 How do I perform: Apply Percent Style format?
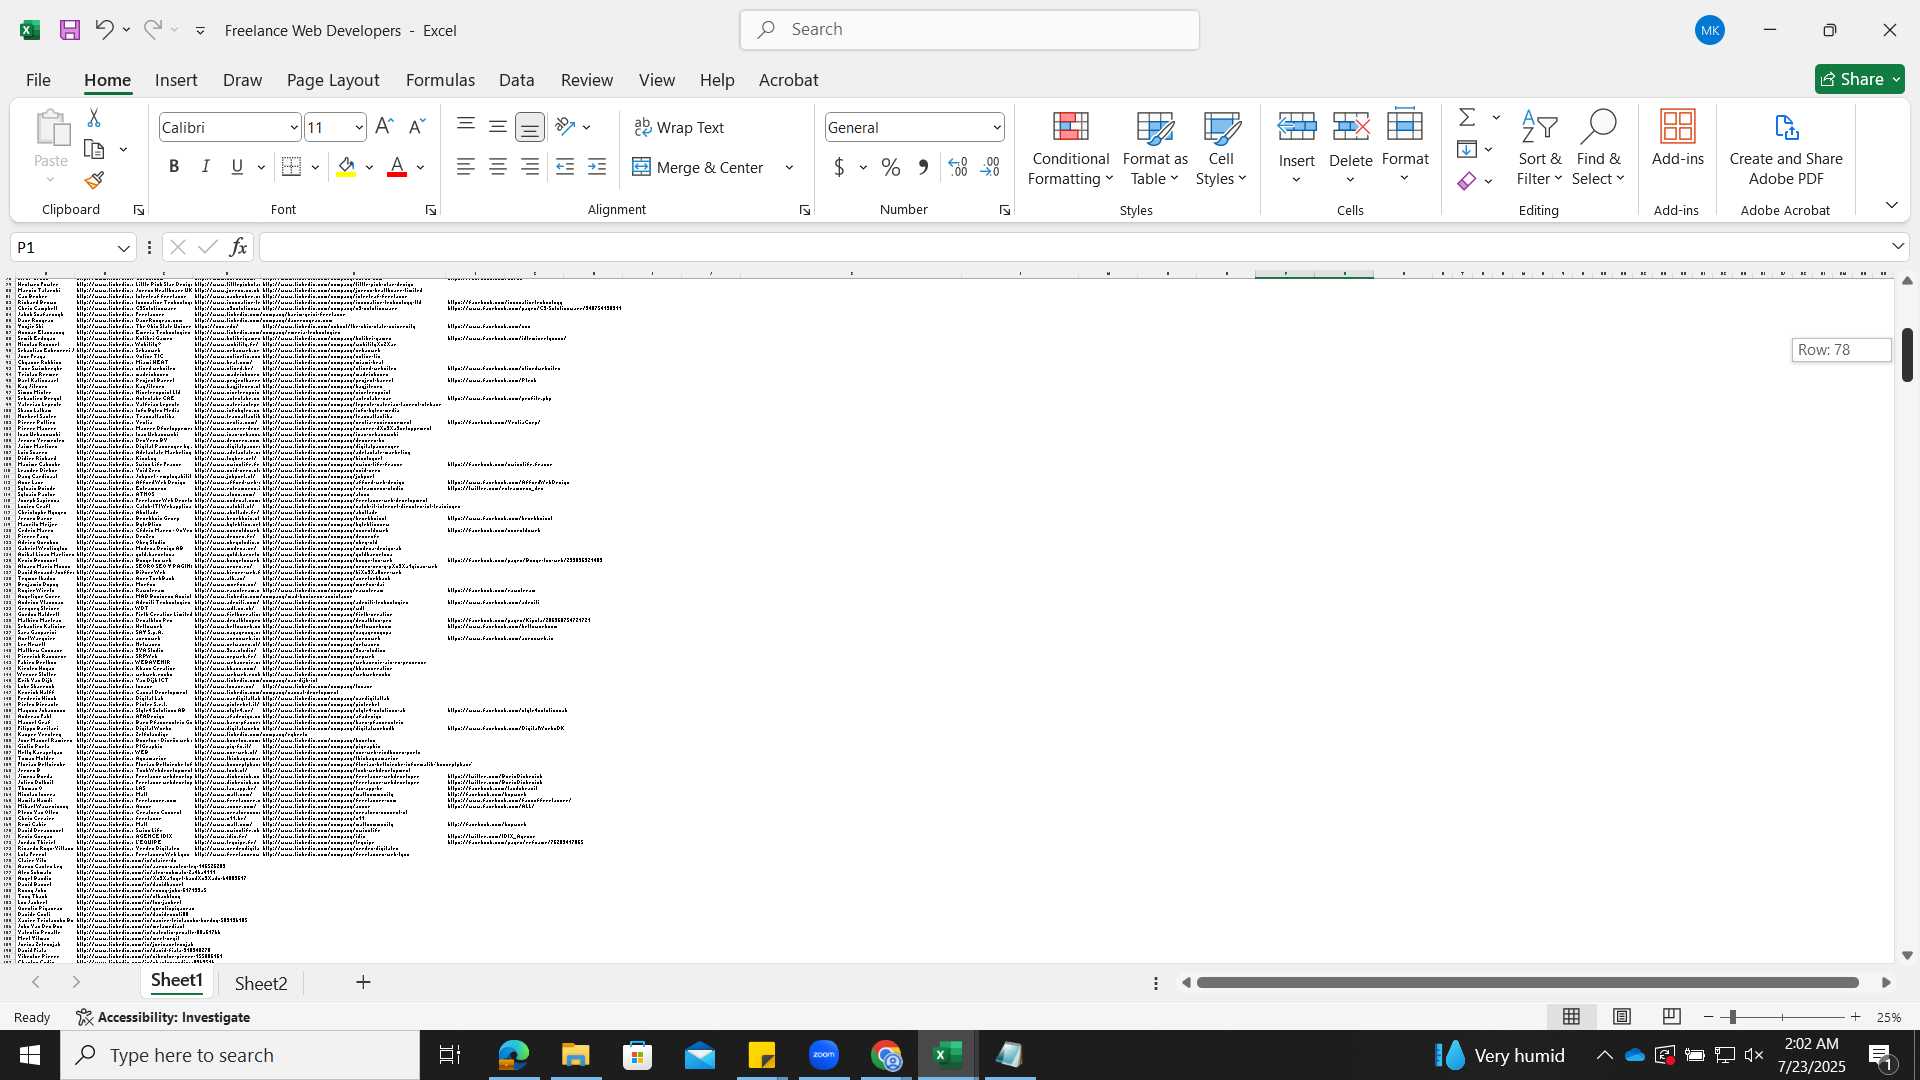point(891,167)
